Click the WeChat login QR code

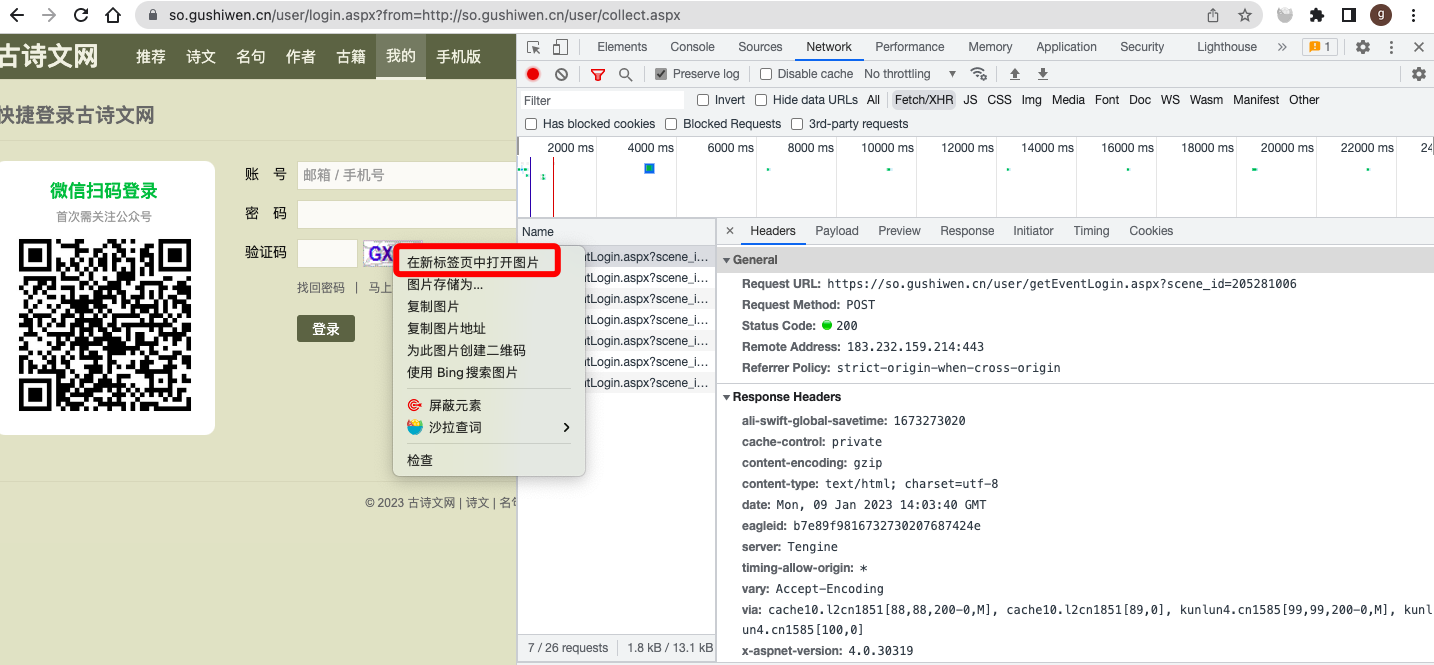pos(105,325)
